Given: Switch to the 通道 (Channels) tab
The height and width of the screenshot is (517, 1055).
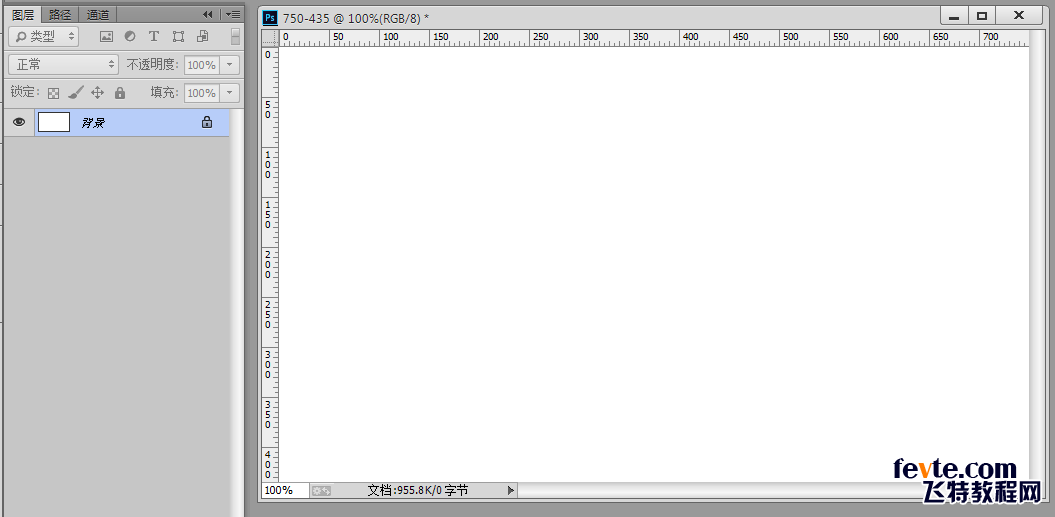Looking at the screenshot, I should pos(98,15).
